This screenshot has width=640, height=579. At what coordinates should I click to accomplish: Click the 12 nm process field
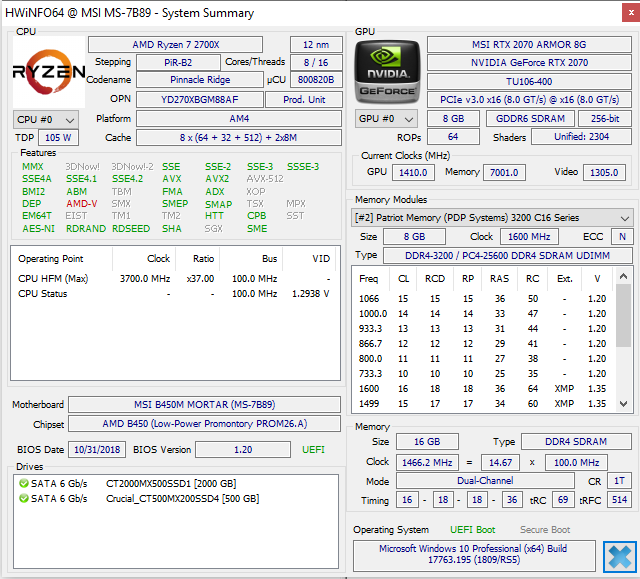point(316,44)
